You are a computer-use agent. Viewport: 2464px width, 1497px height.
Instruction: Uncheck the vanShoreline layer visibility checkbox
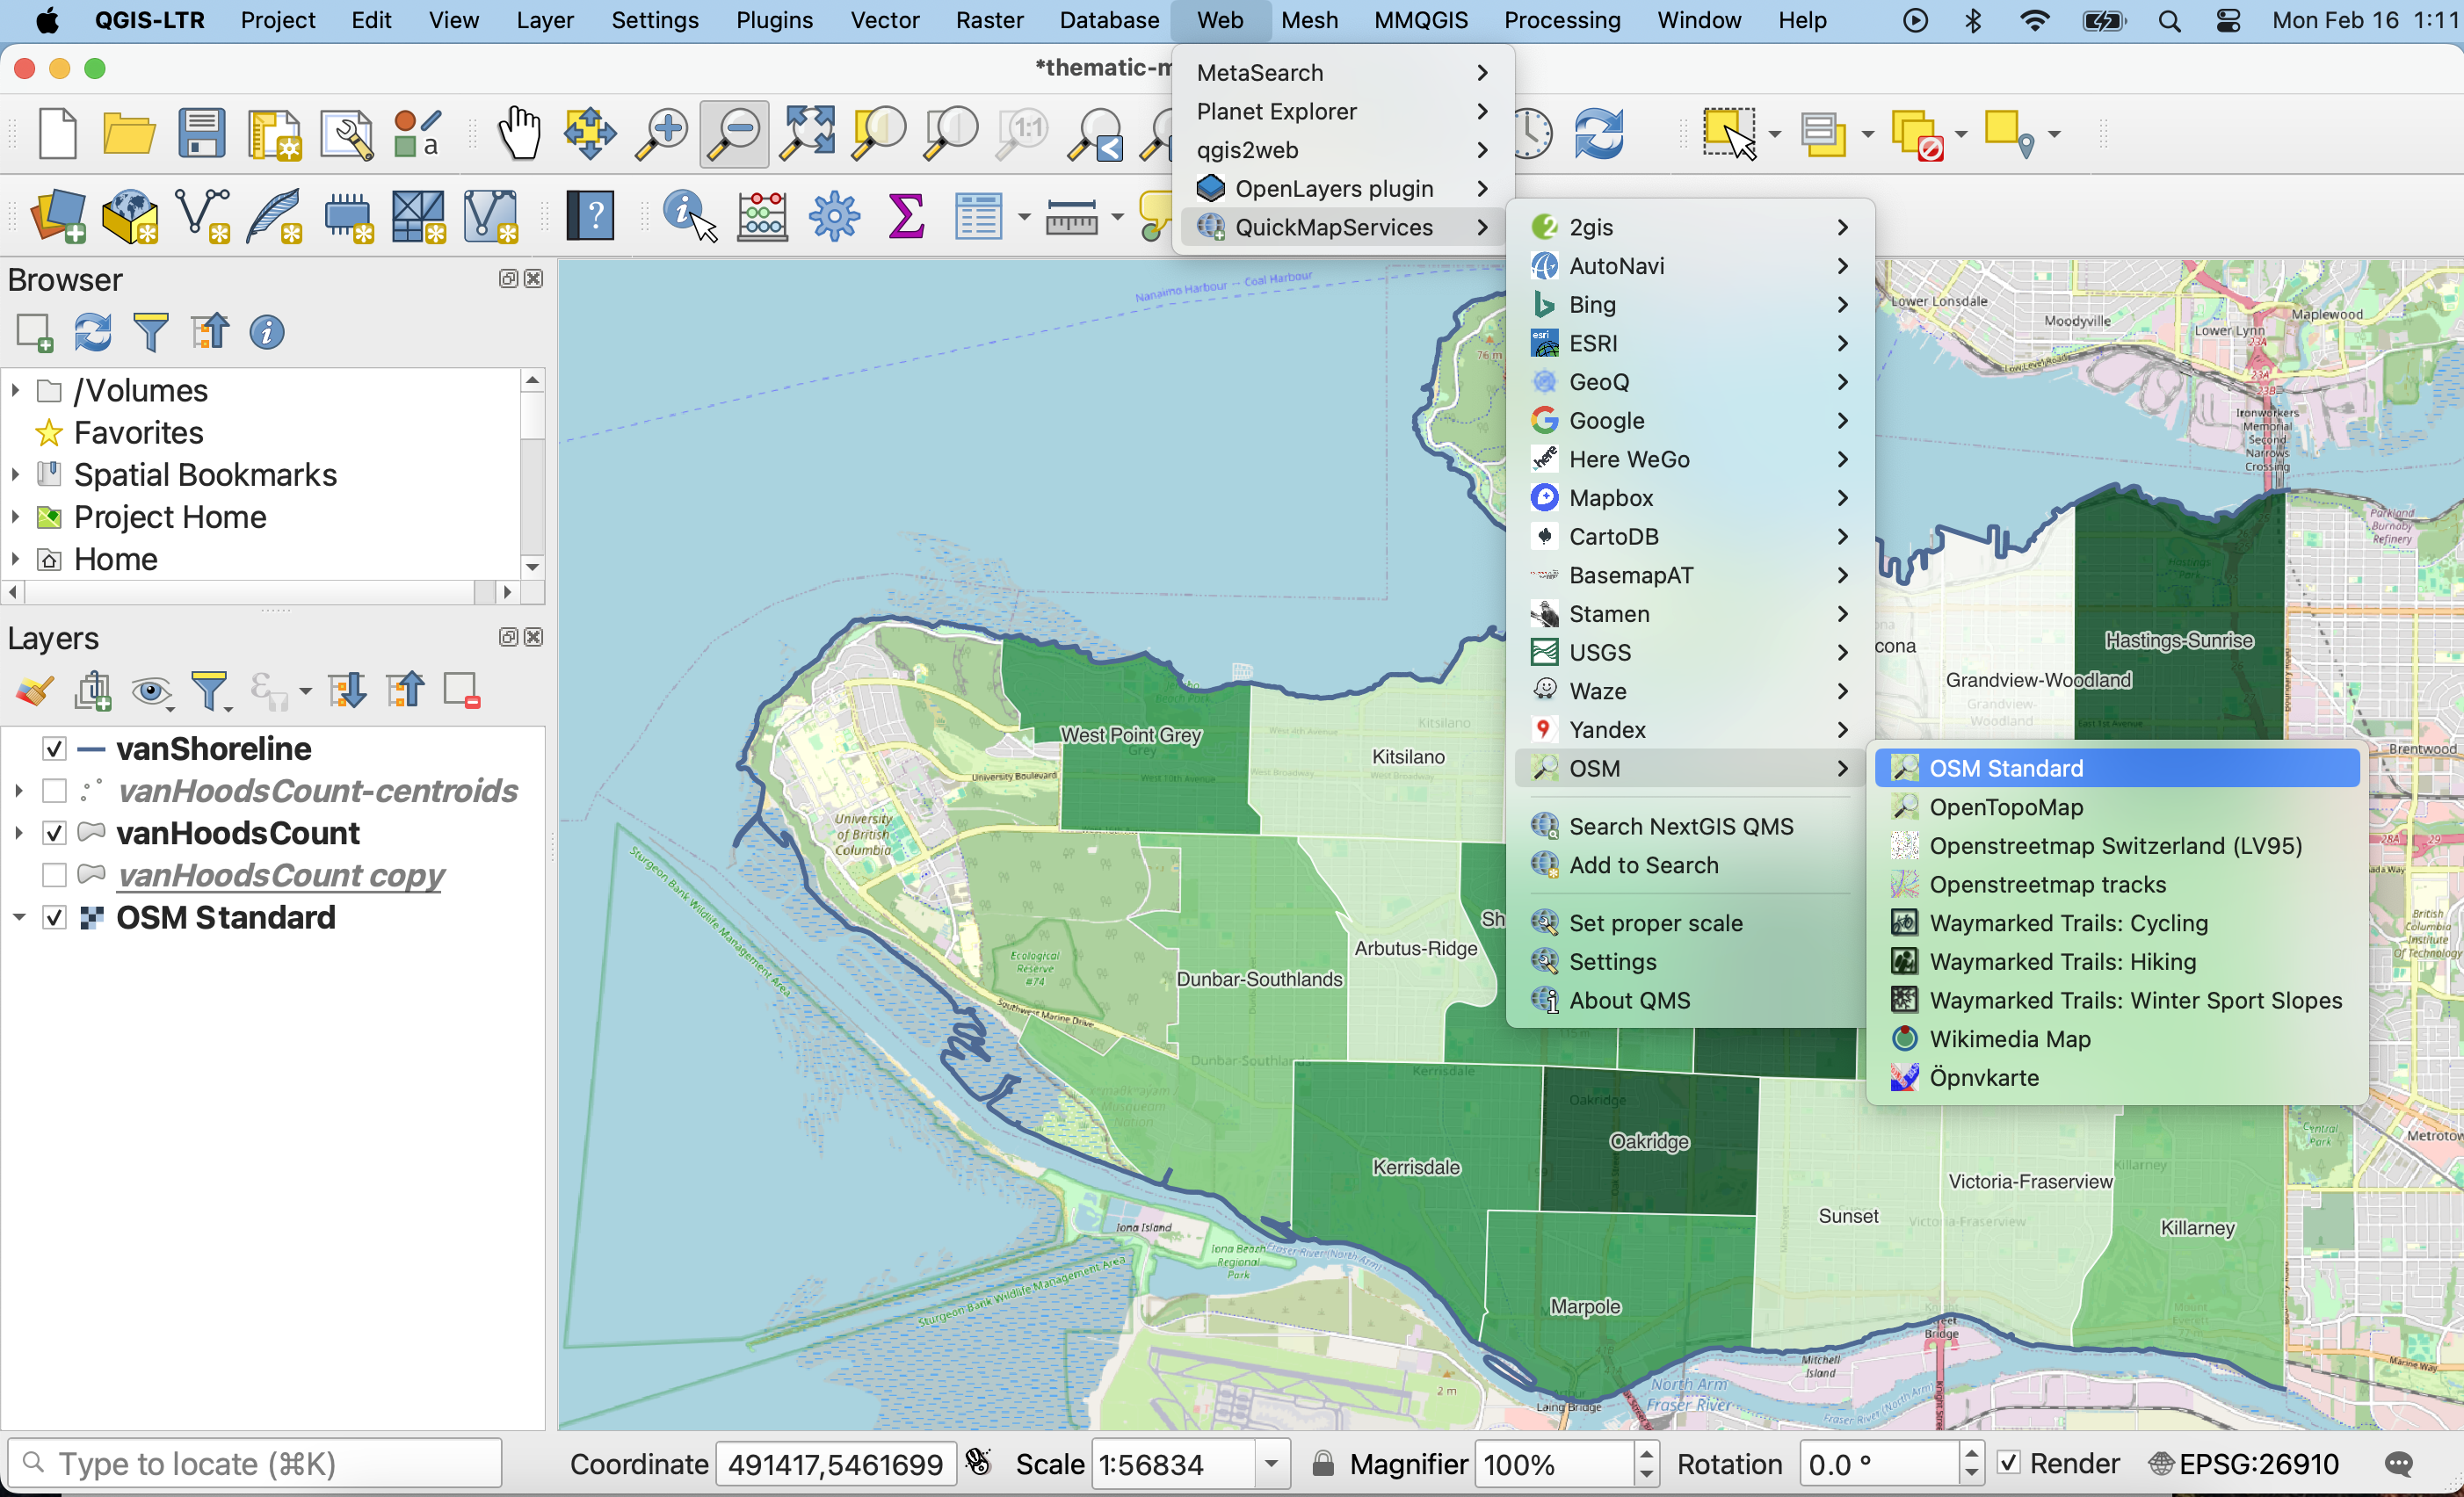(53, 748)
